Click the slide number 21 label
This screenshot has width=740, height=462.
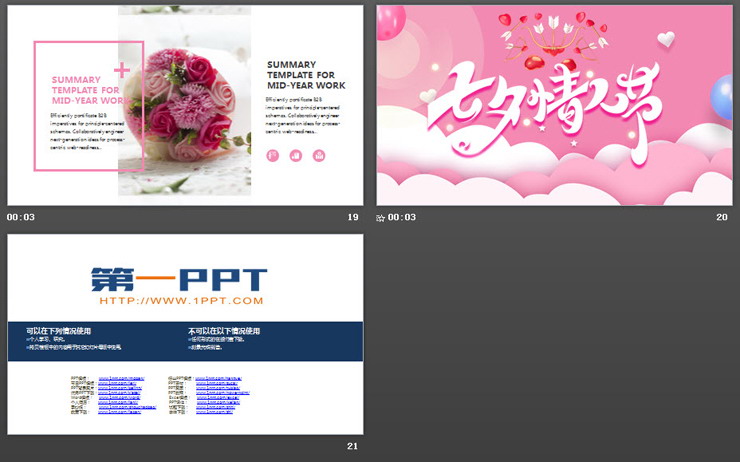(352, 446)
